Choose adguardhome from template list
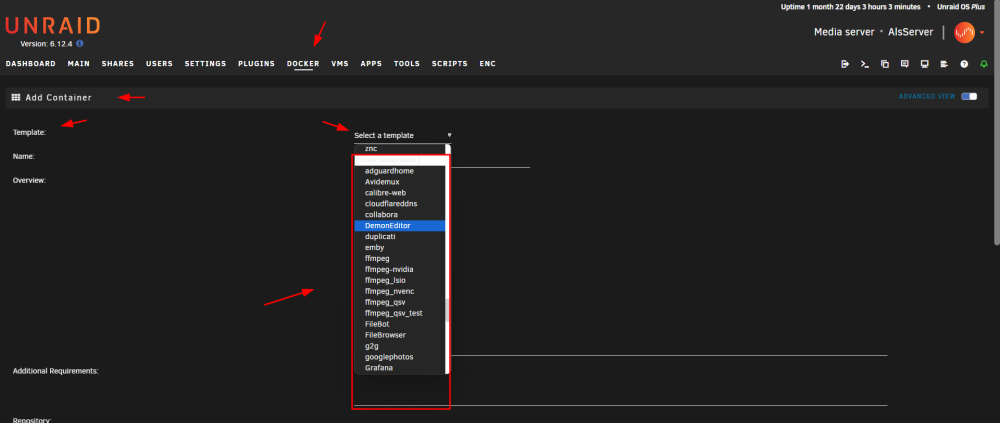Image resolution: width=1000 pixels, height=423 pixels. point(400,171)
